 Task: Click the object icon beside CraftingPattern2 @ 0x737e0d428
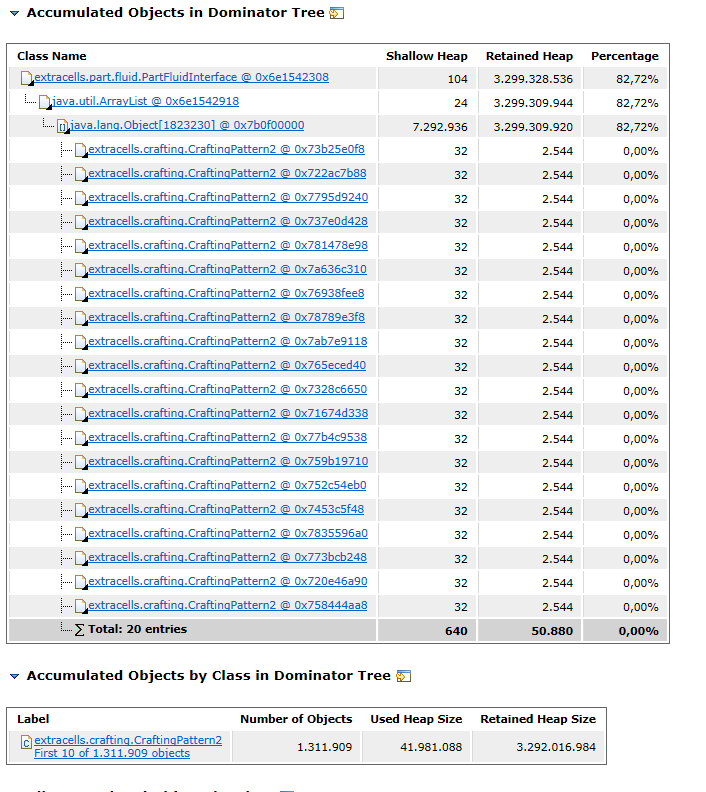click(81, 222)
